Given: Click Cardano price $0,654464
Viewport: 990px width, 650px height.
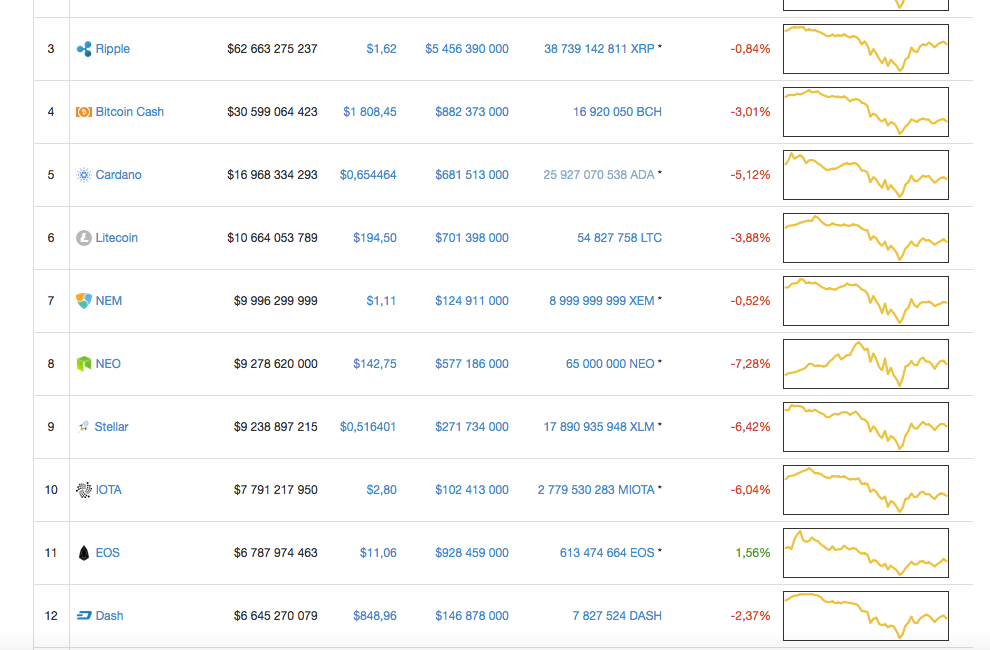Looking at the screenshot, I should [368, 175].
